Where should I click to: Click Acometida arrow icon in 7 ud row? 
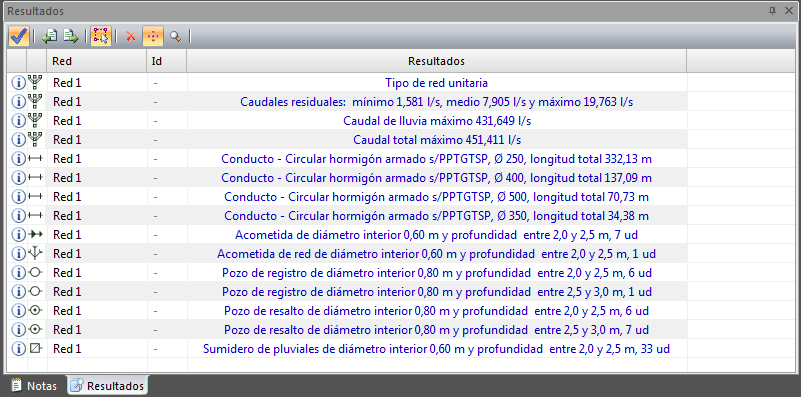point(36,235)
